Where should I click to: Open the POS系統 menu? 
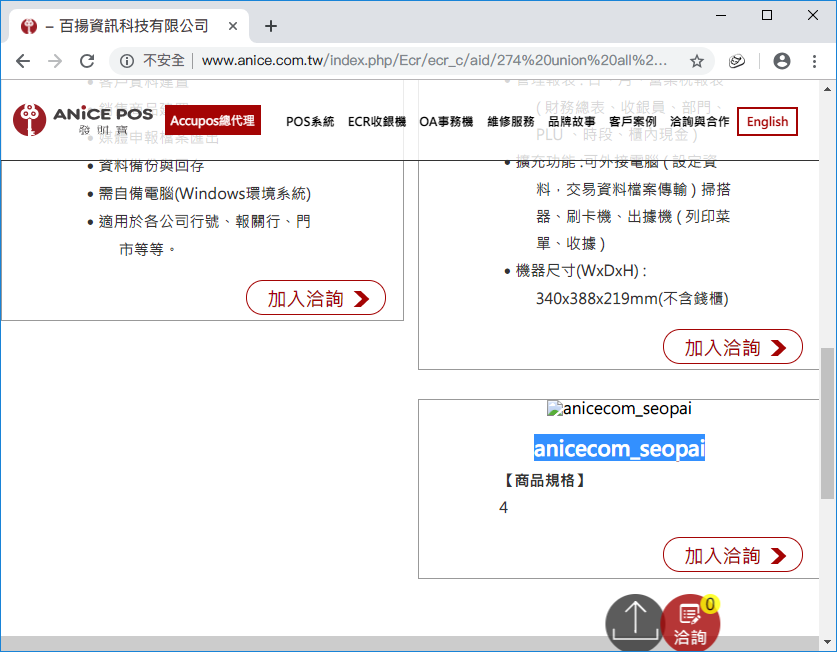[310, 121]
